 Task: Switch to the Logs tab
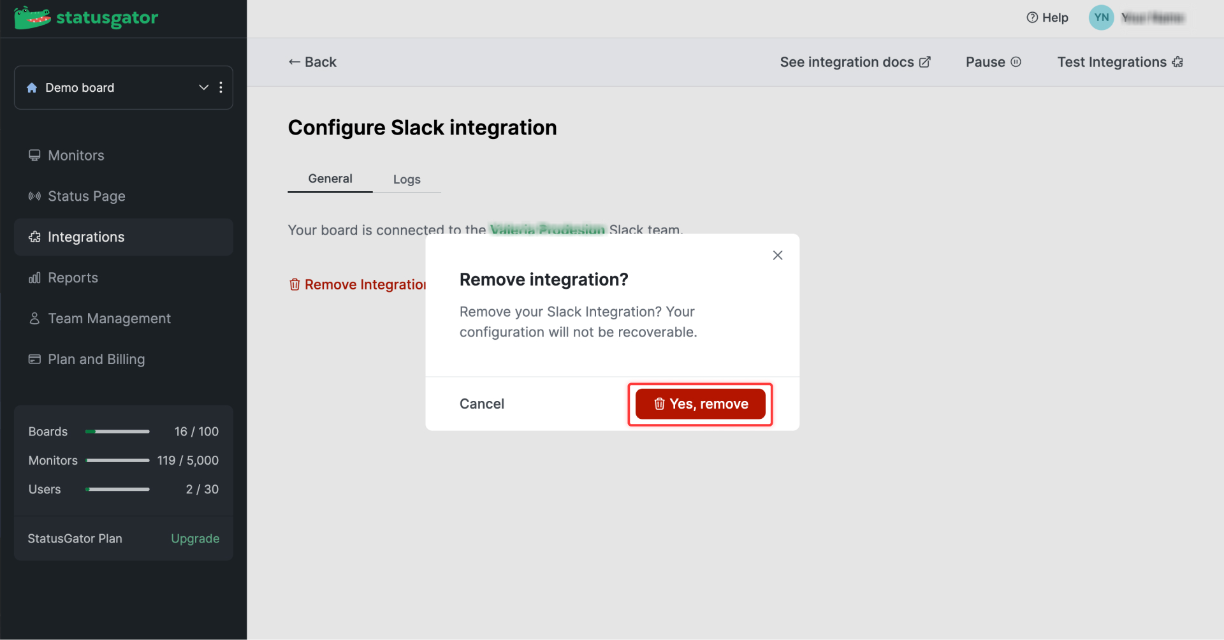click(x=407, y=179)
